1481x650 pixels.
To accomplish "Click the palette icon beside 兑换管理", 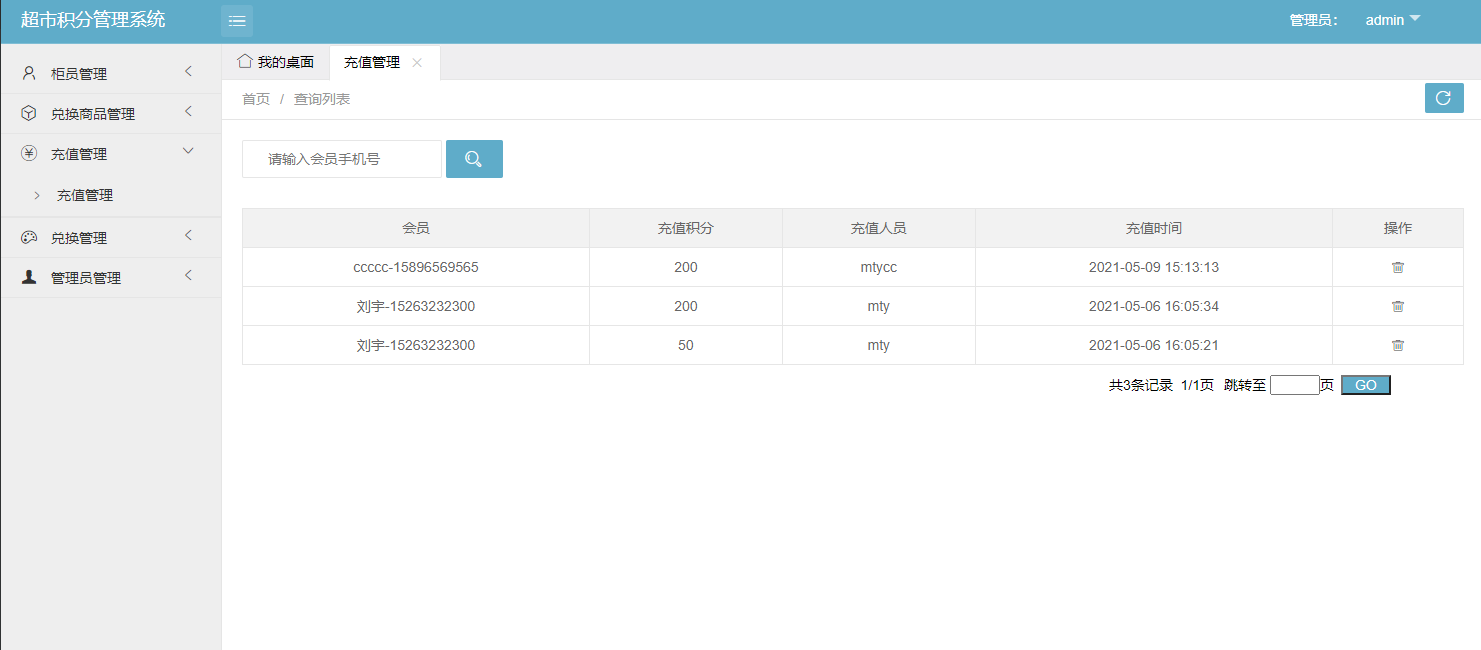I will pyautogui.click(x=29, y=237).
